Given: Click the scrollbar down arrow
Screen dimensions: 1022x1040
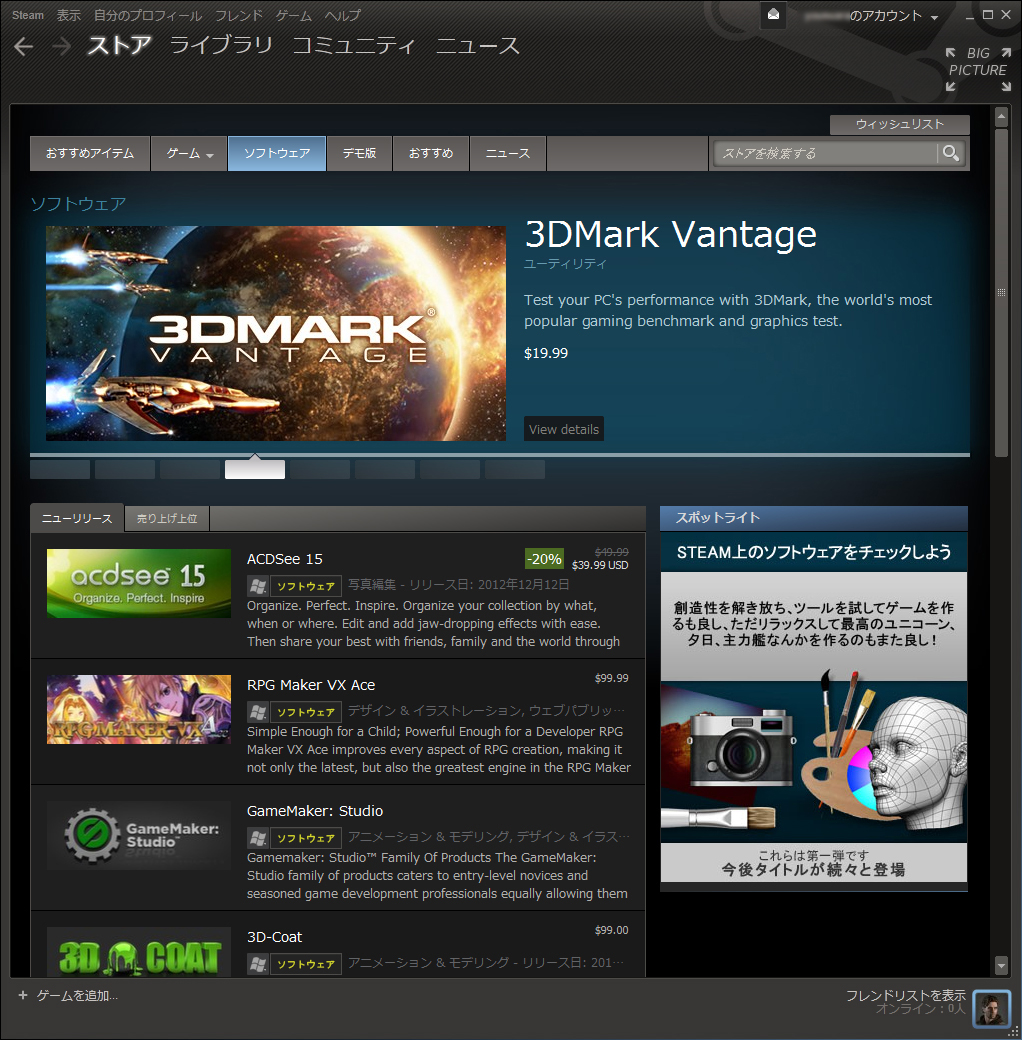Looking at the screenshot, I should (1001, 964).
